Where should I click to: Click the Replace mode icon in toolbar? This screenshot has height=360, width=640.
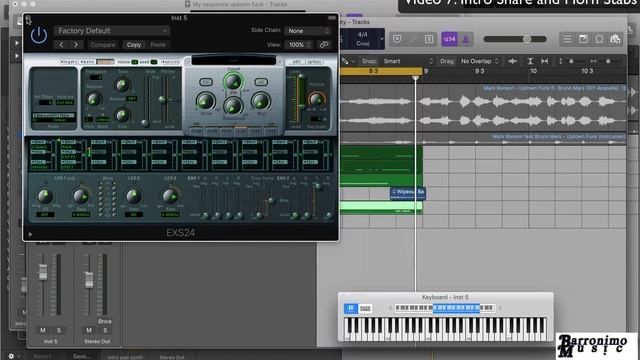pyautogui.click(x=397, y=39)
